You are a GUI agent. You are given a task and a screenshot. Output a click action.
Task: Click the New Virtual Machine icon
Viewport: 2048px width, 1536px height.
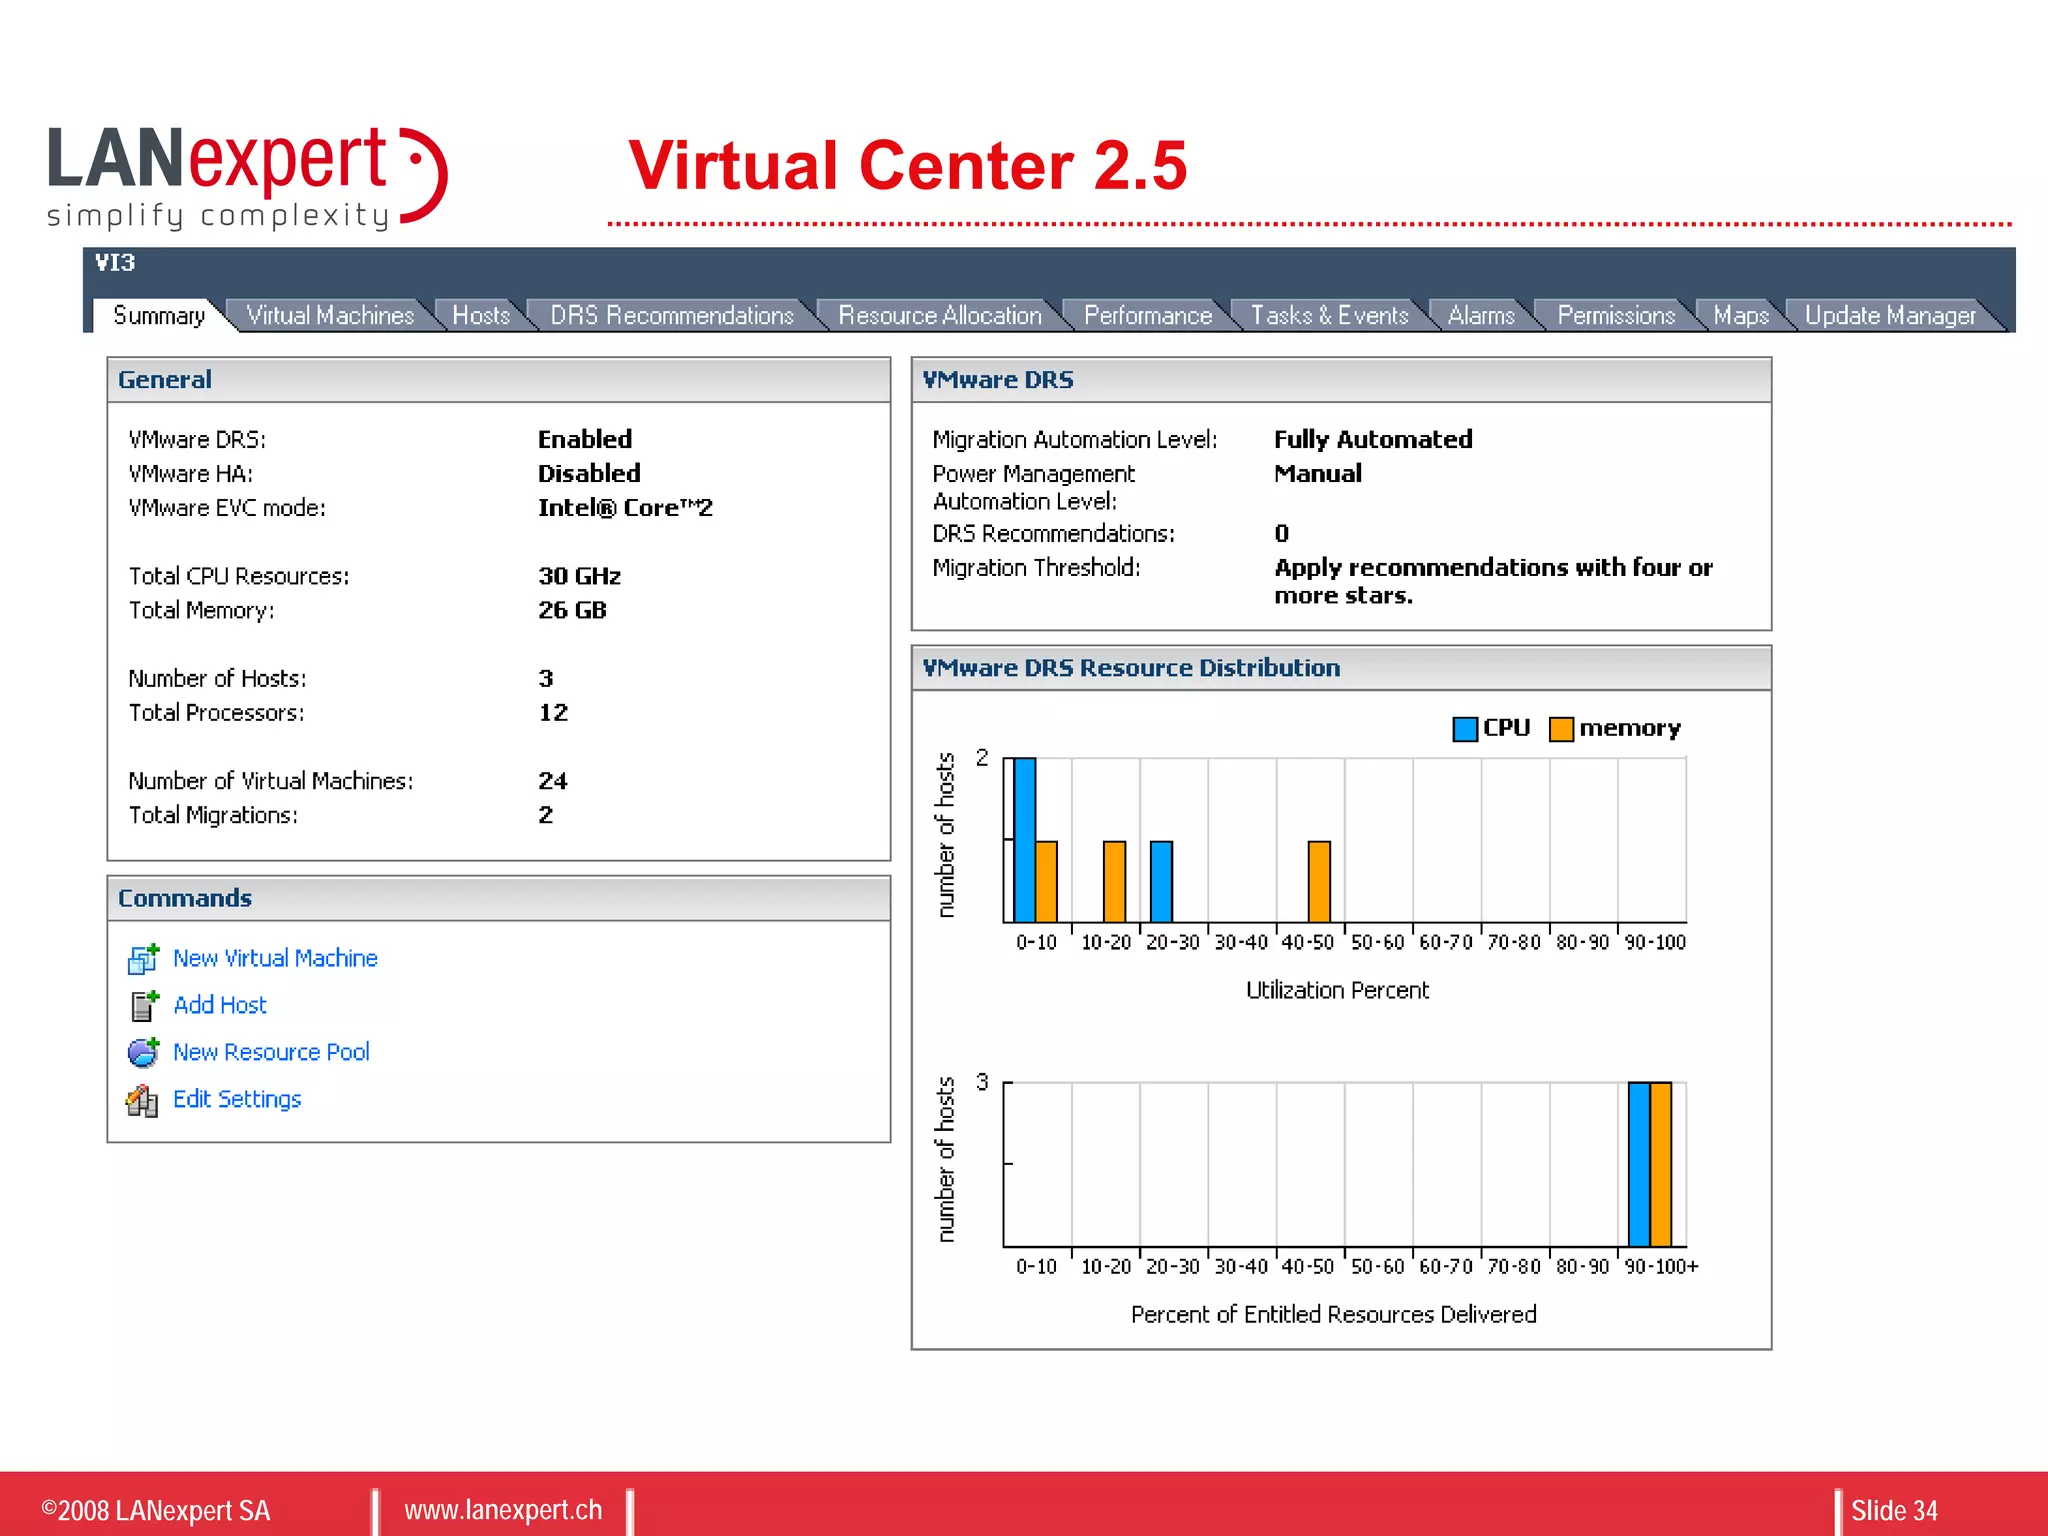pyautogui.click(x=143, y=958)
